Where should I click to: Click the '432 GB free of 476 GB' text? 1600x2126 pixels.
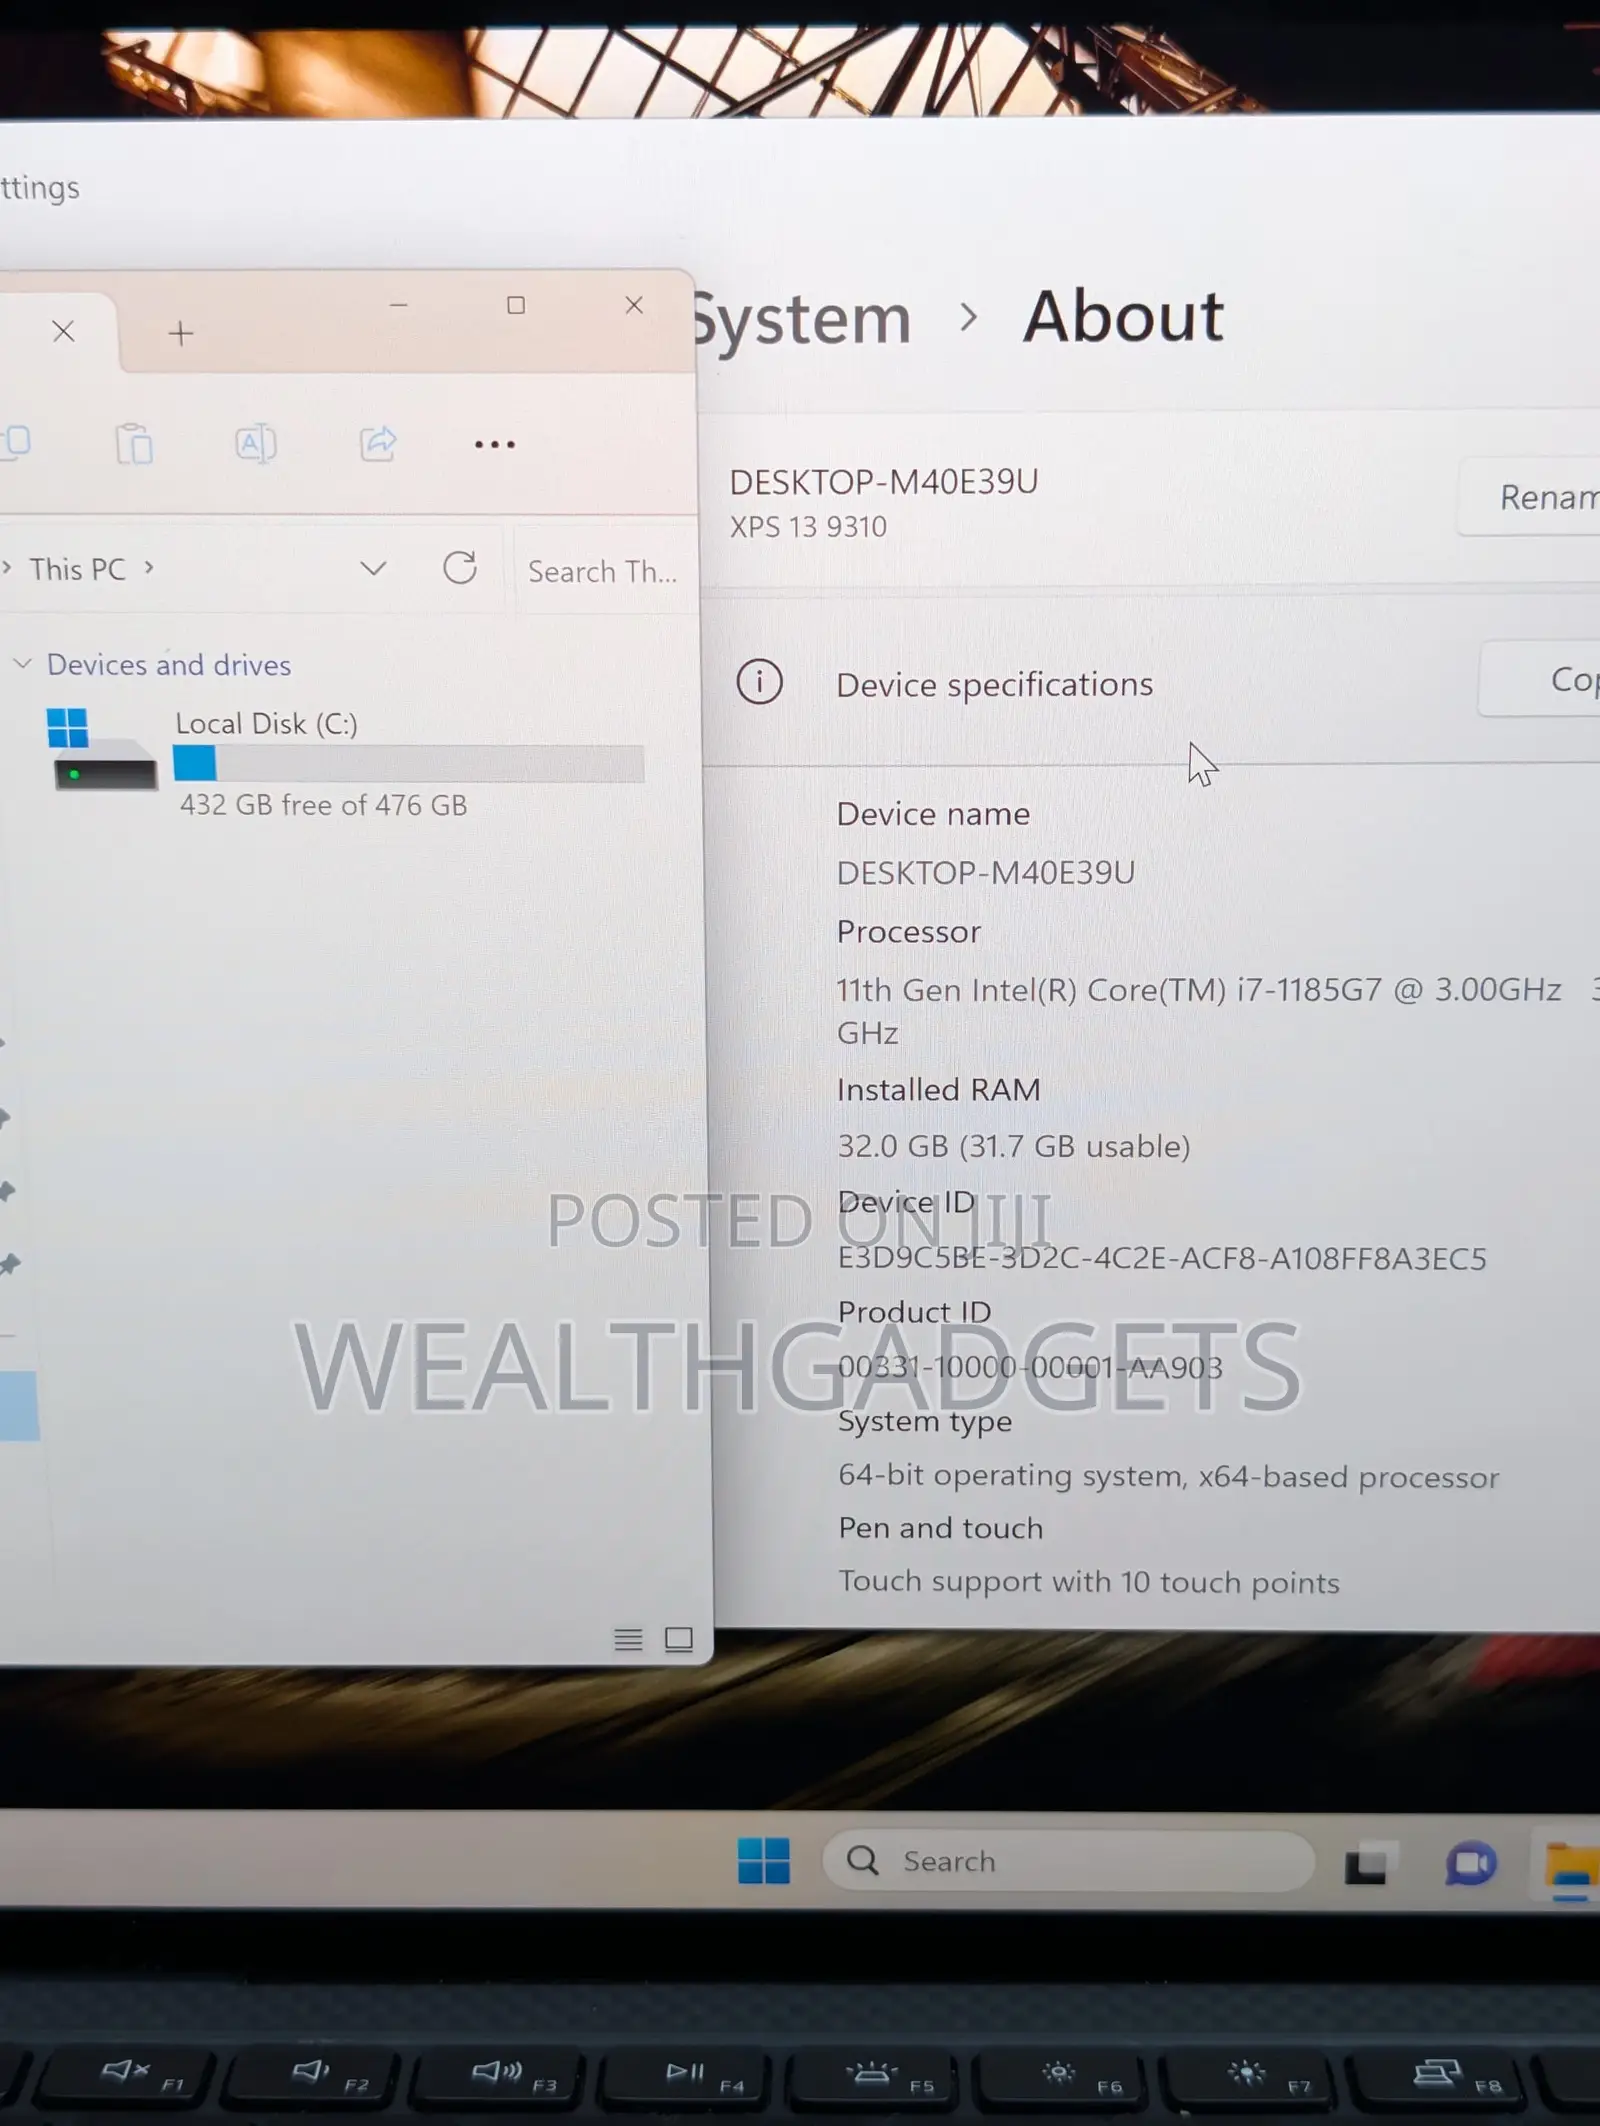tap(323, 805)
